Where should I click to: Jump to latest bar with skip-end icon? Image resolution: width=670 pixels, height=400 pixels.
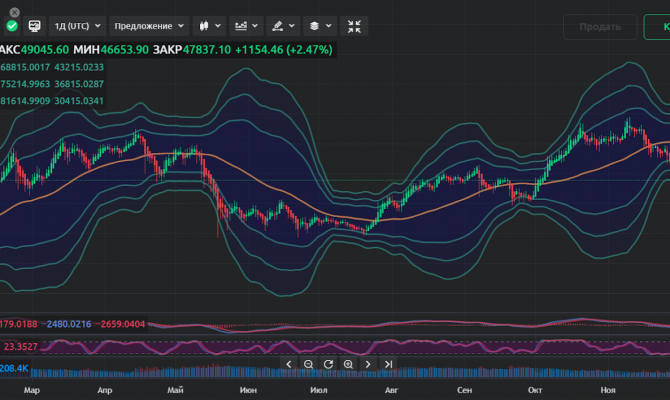(x=389, y=364)
